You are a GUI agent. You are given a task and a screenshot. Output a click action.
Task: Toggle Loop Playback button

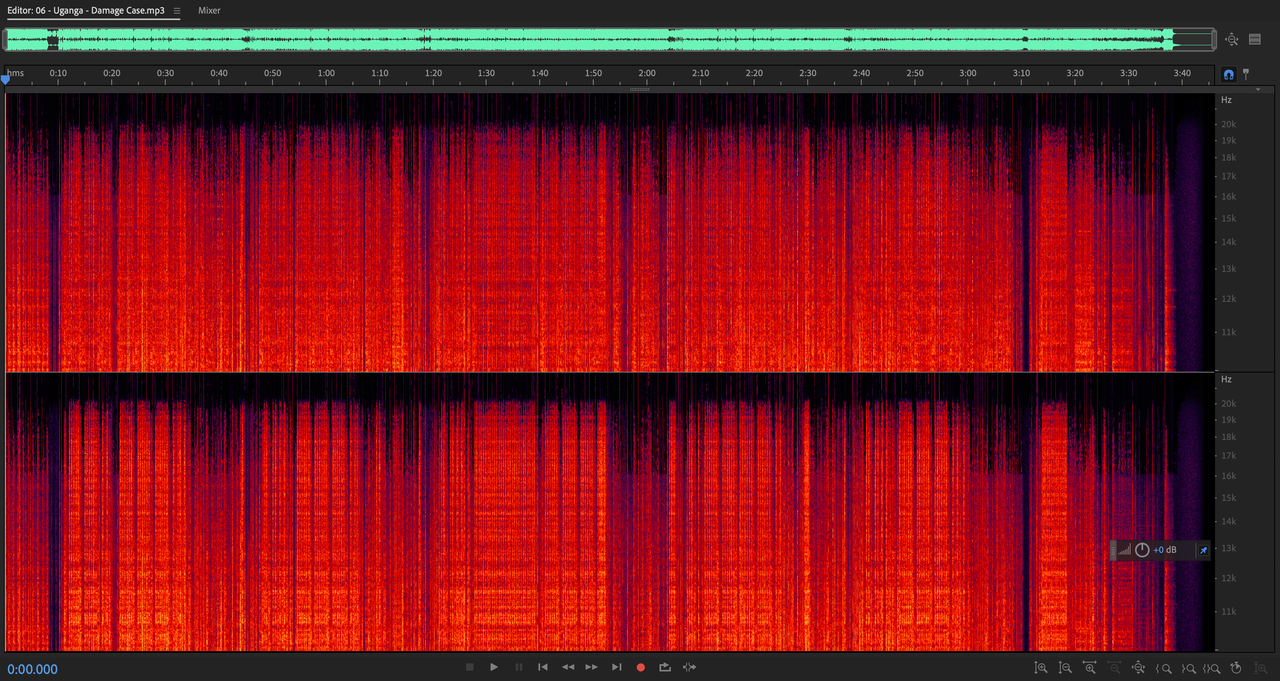665,667
